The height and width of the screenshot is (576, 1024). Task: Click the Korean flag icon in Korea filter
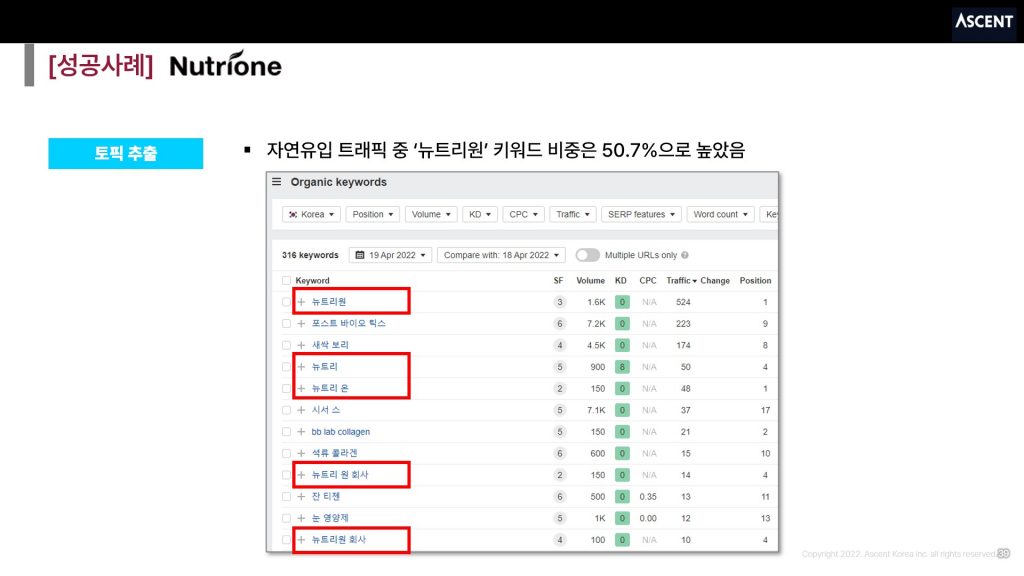click(x=293, y=214)
